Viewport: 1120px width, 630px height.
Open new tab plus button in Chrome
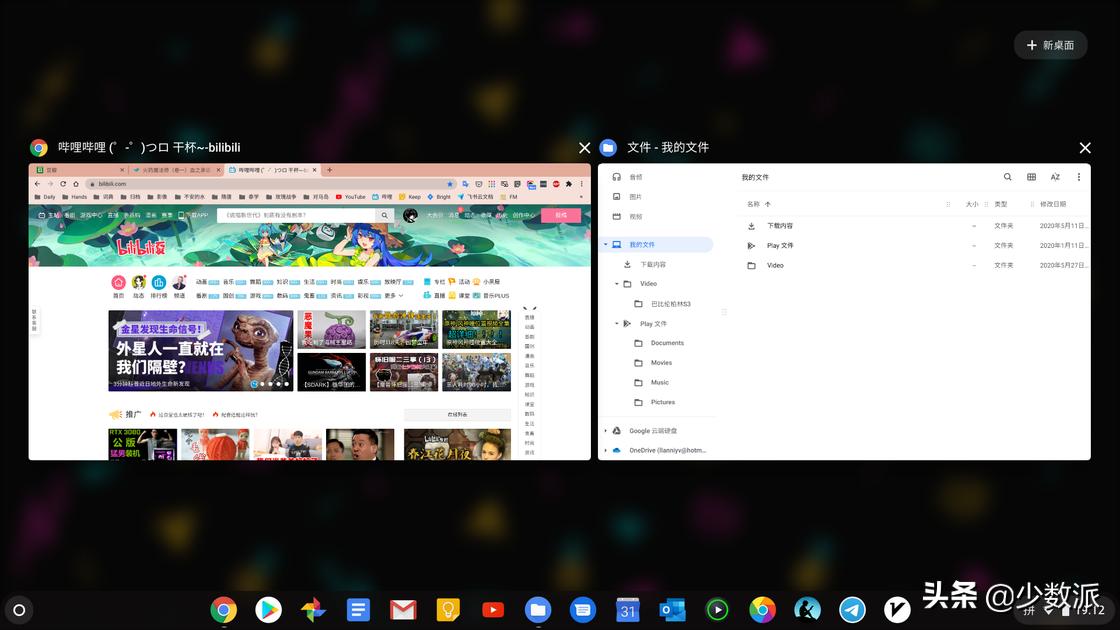click(329, 170)
